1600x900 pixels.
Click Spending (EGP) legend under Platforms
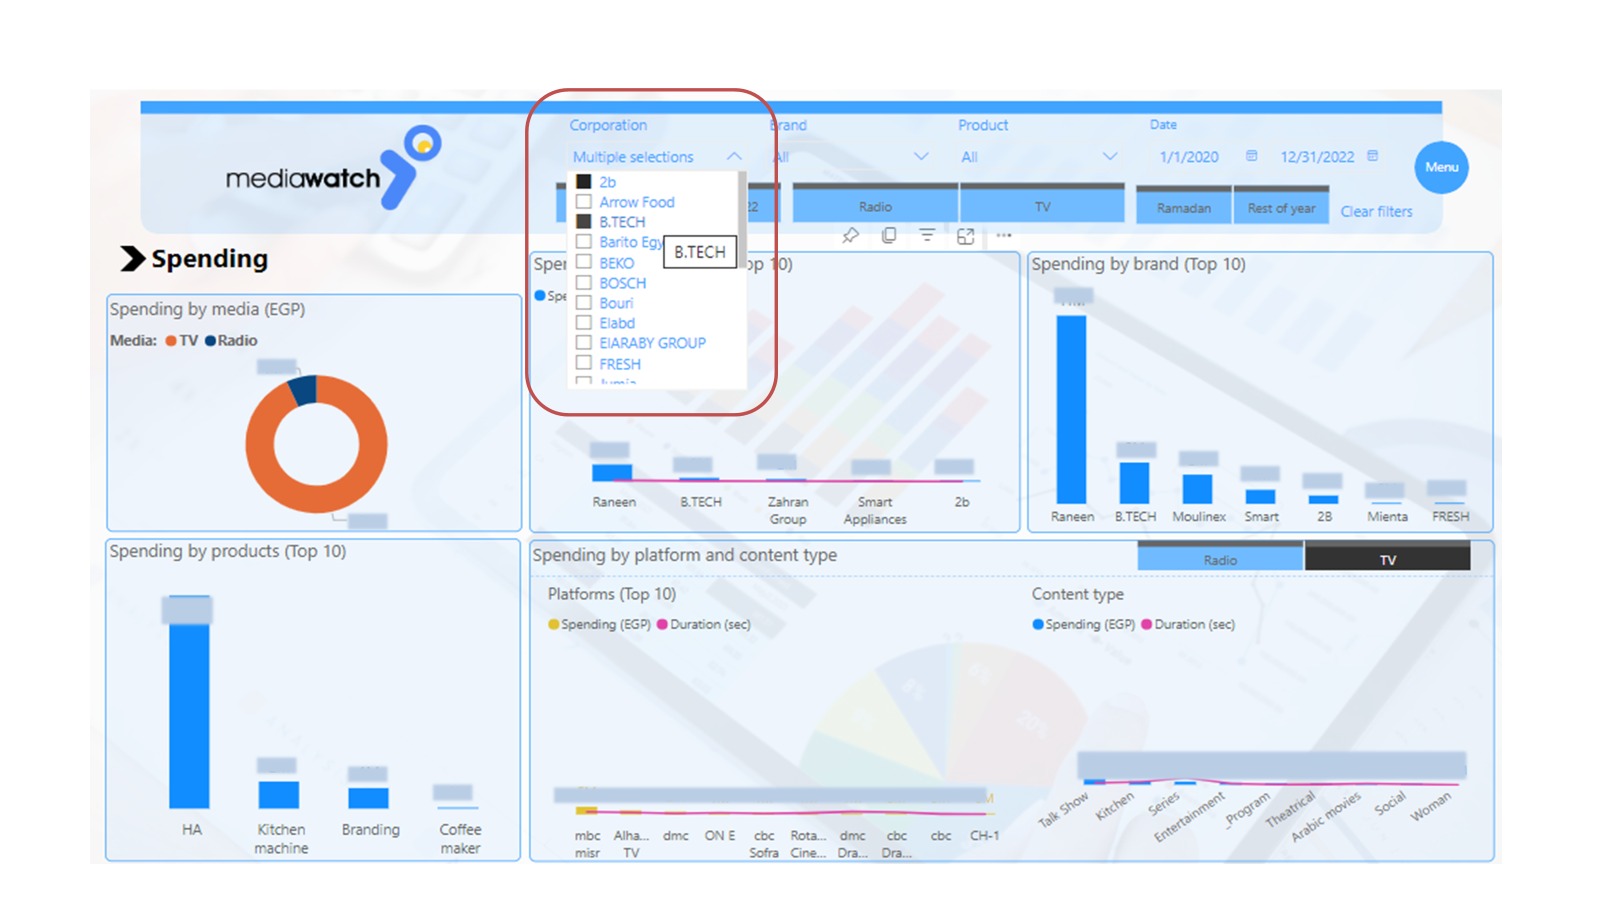click(599, 624)
